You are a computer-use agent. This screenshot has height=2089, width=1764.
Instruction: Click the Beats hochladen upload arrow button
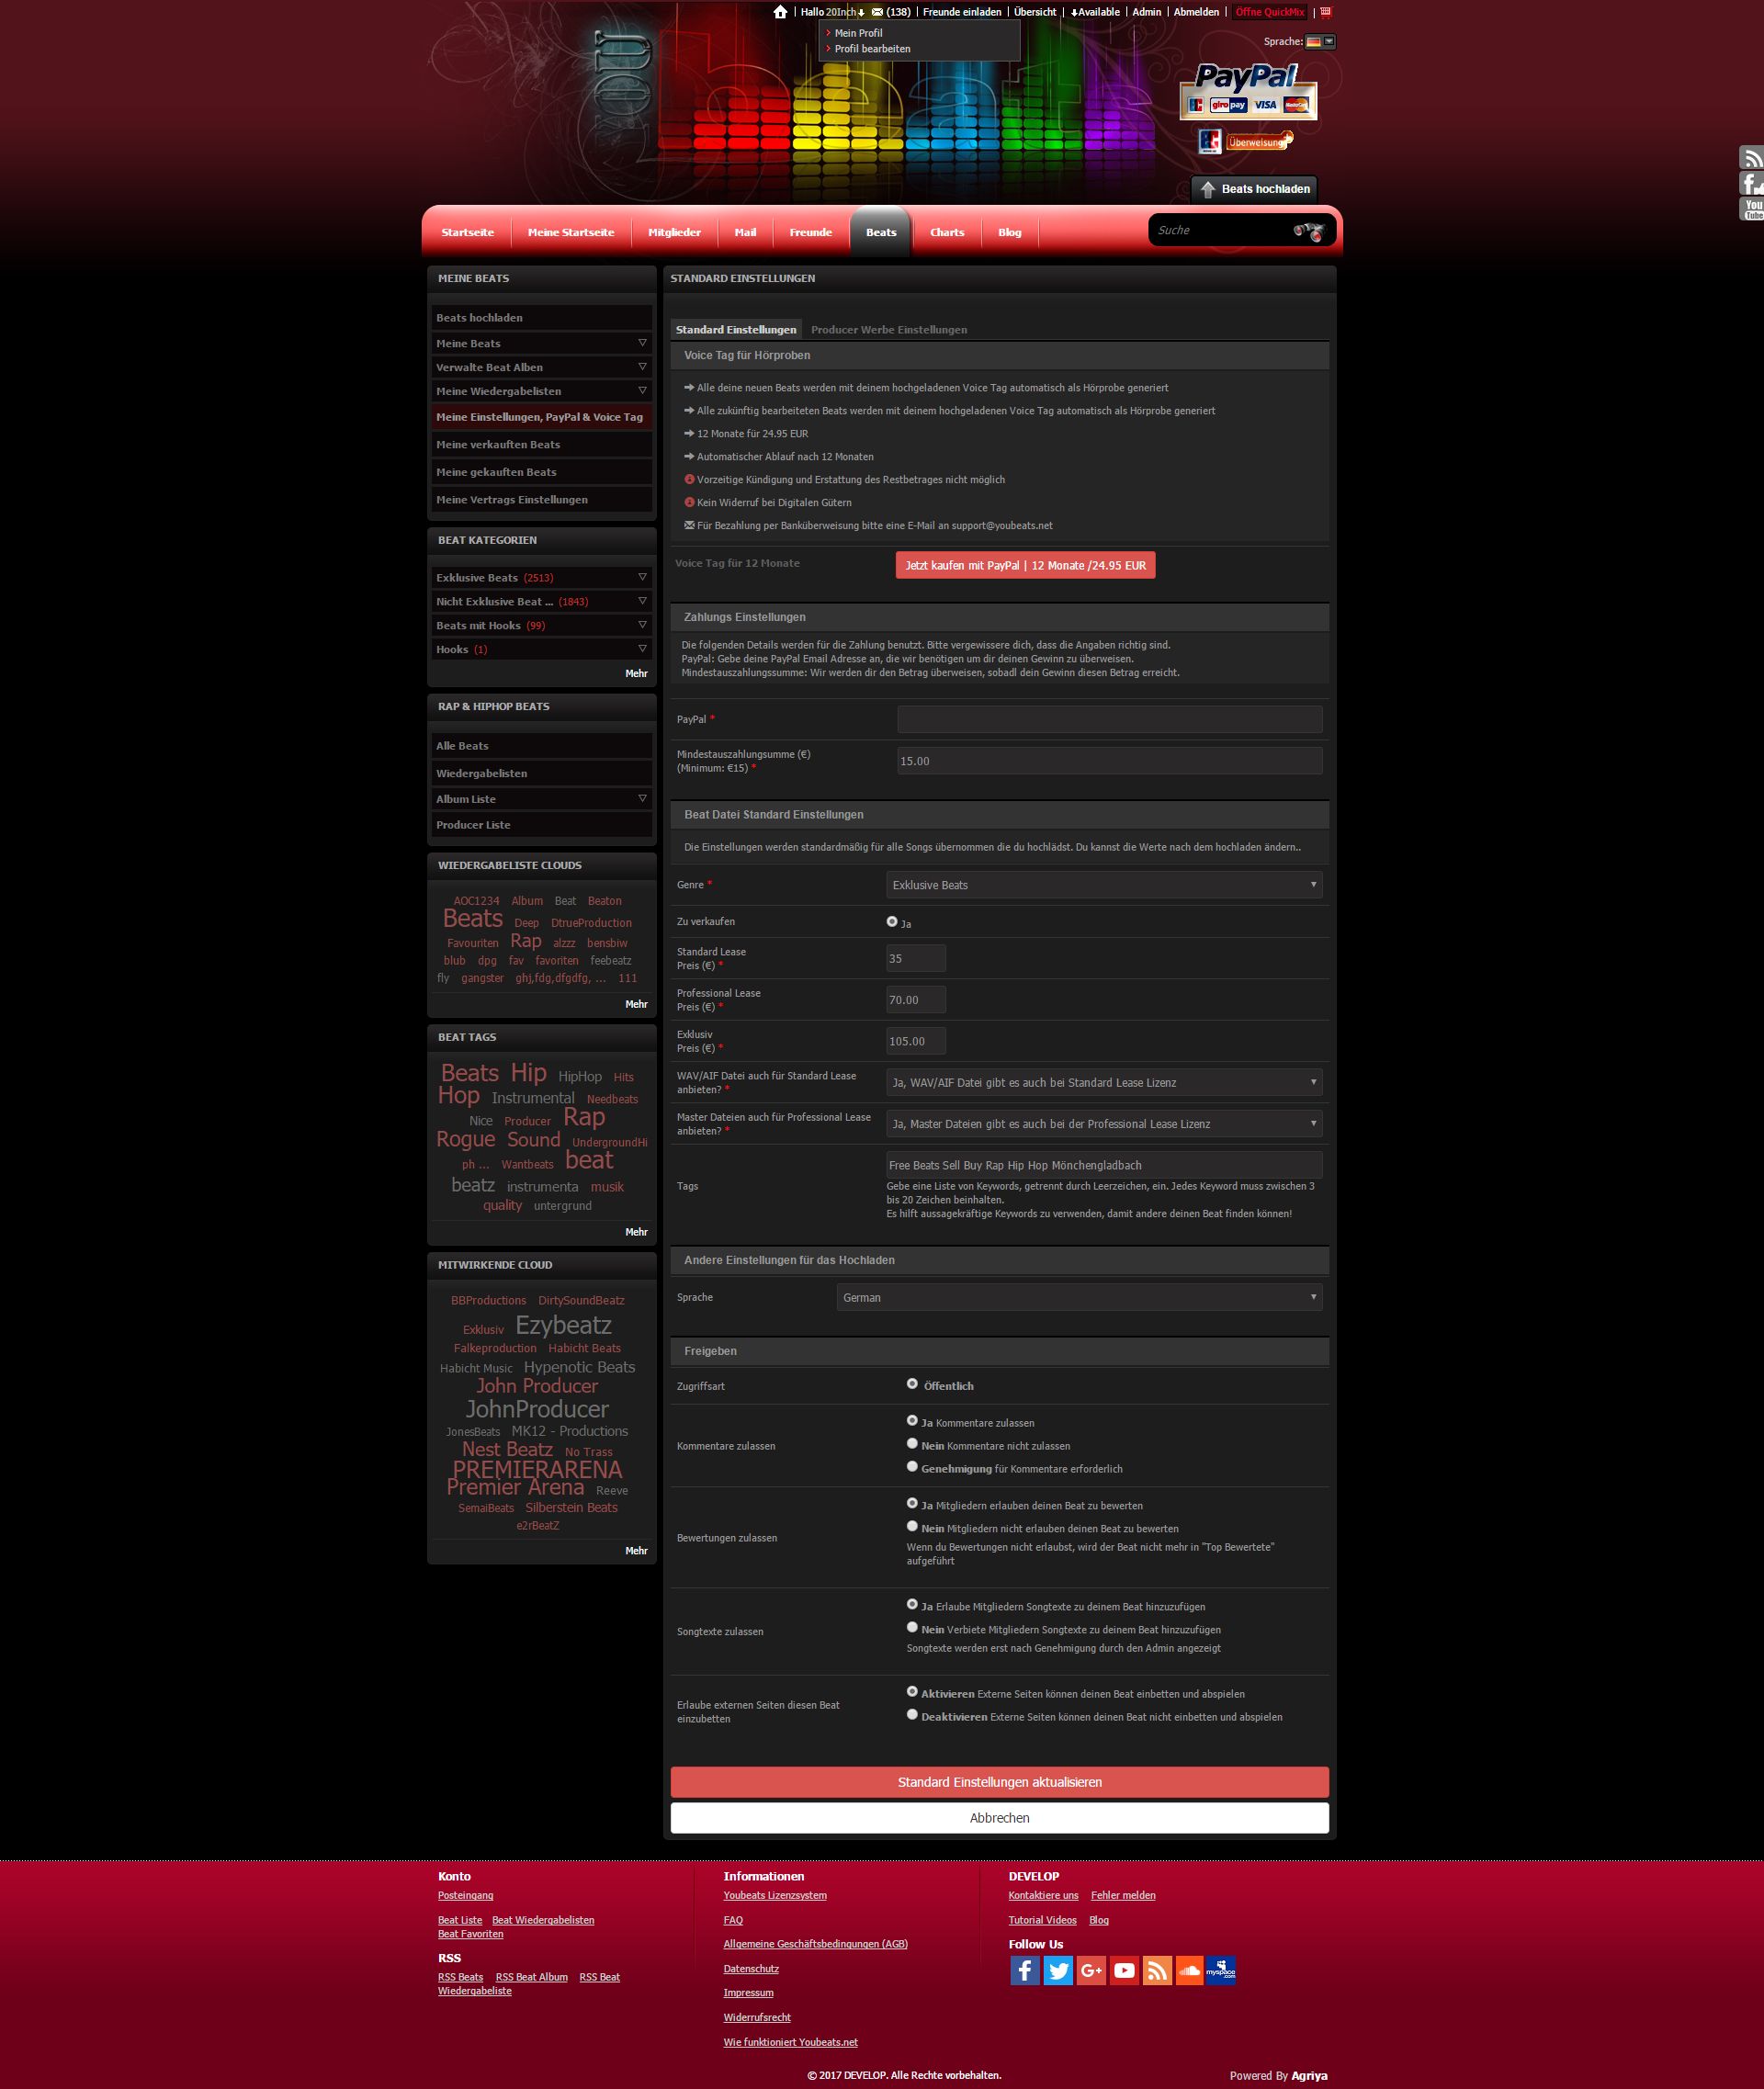pyautogui.click(x=1255, y=189)
